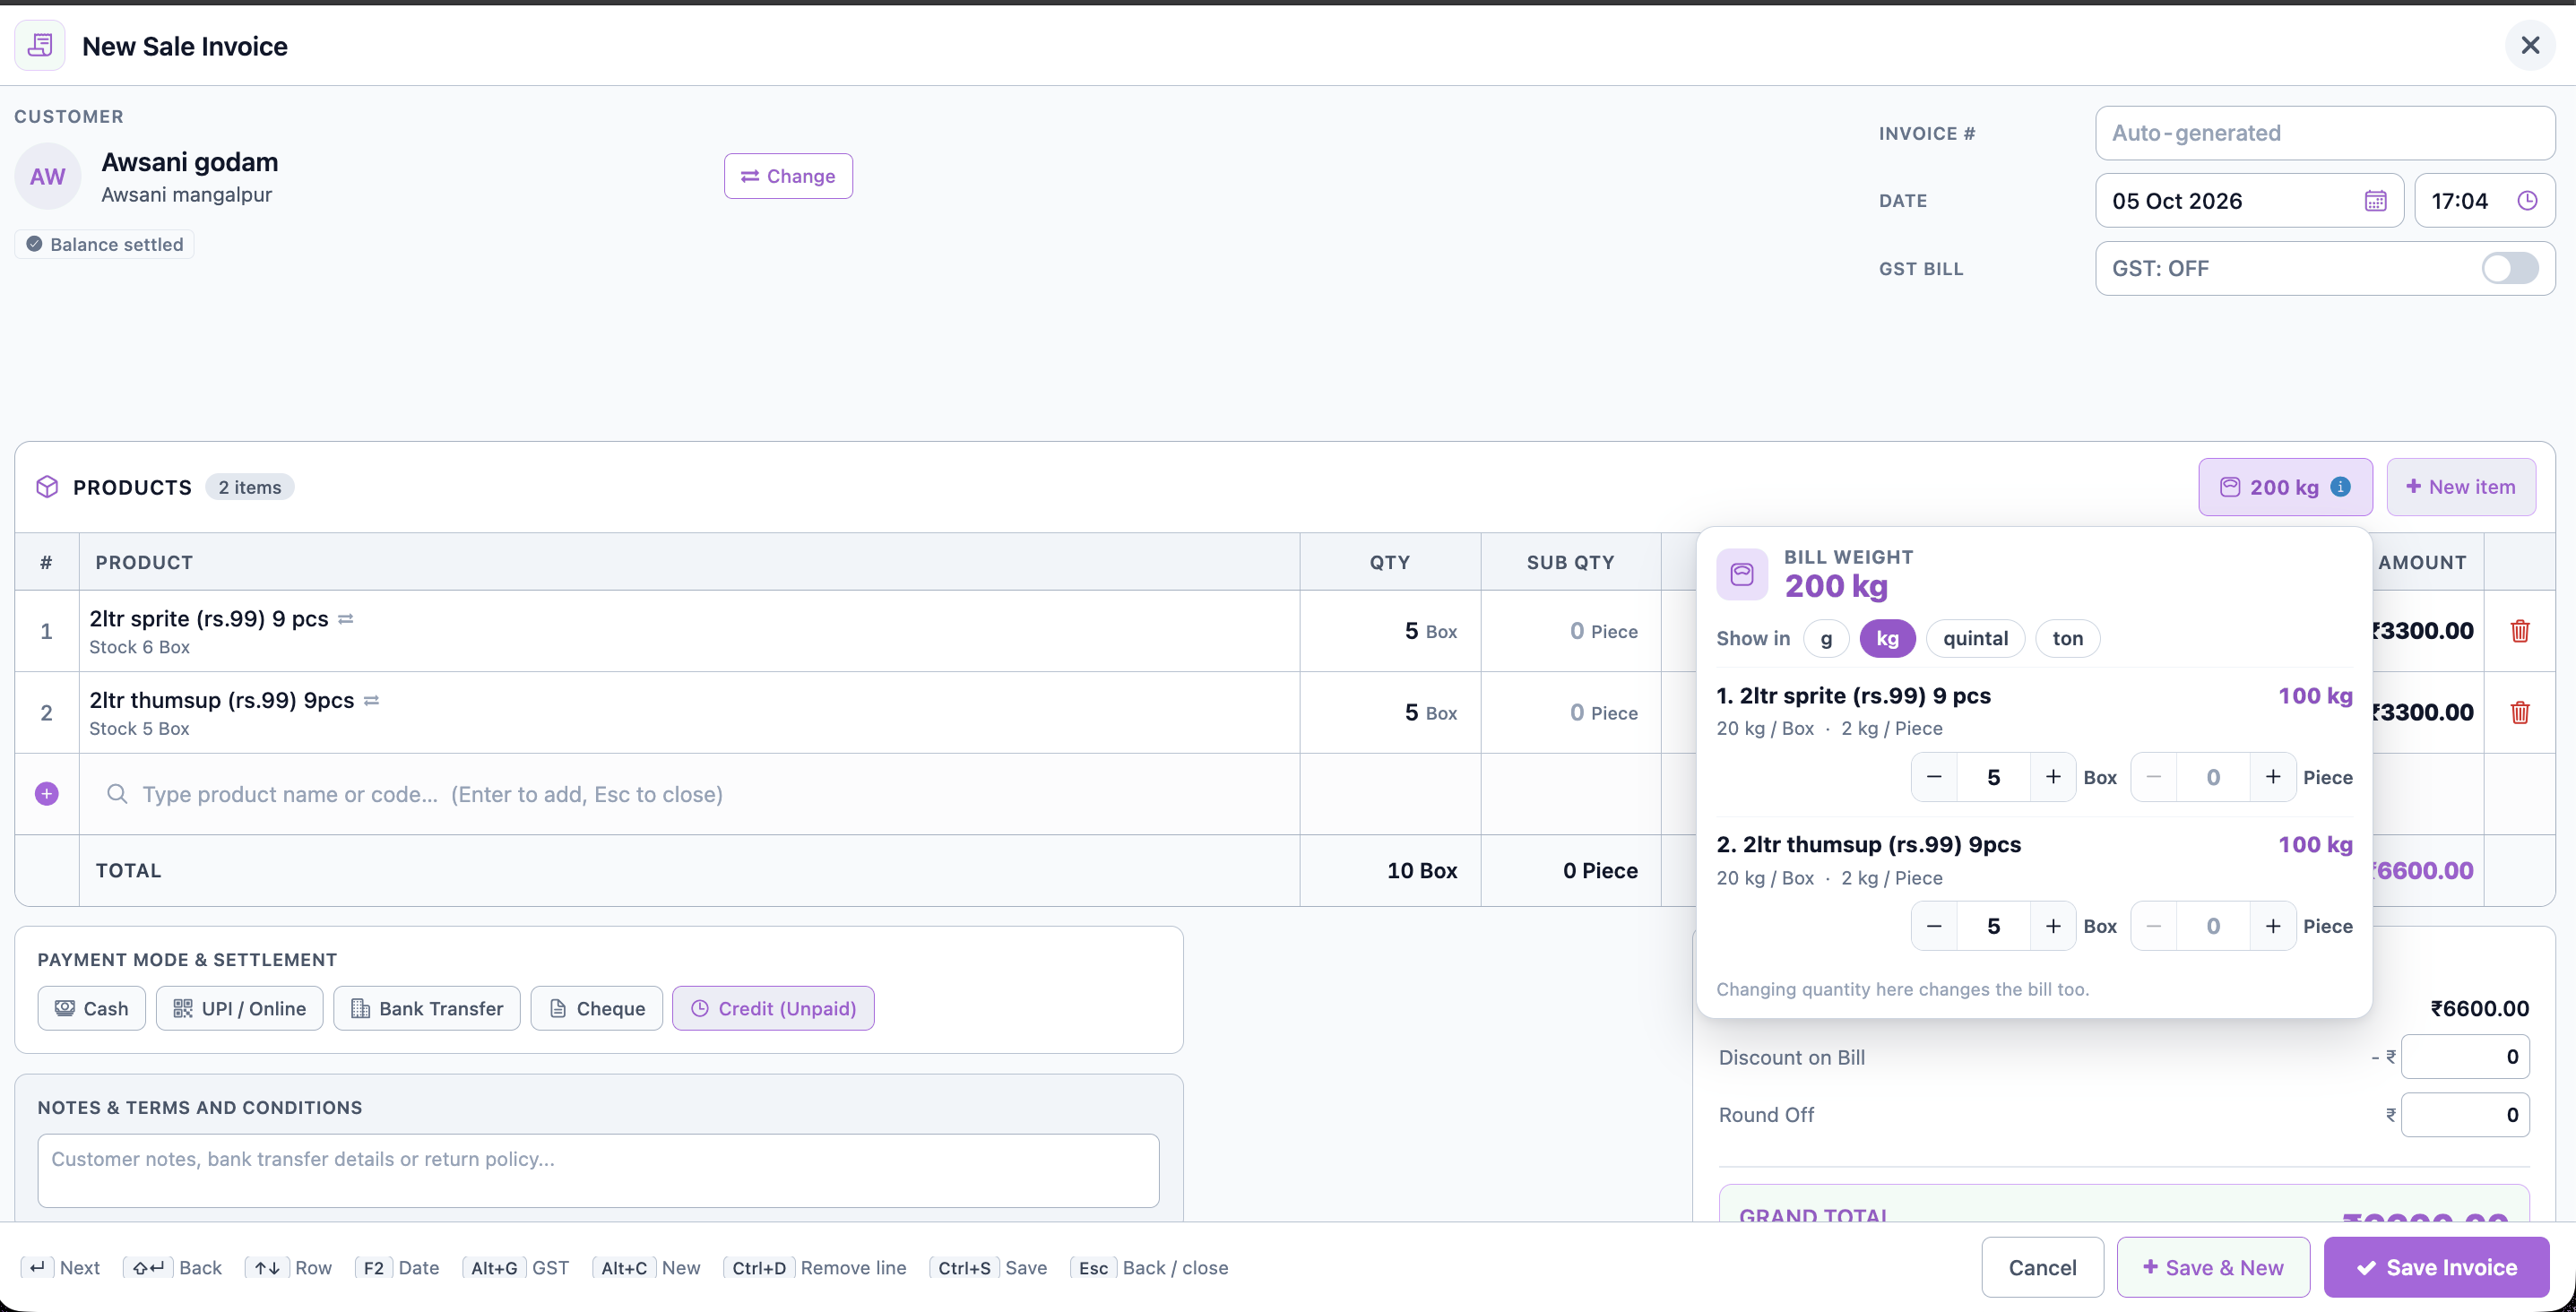Click the Save & New button
This screenshot has width=2576, height=1312.
(x=2213, y=1267)
